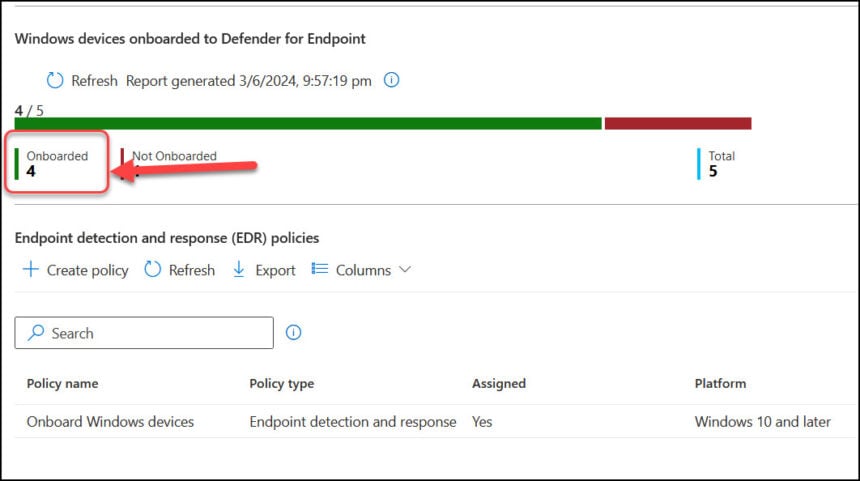Sort by Assigned column header
The width and height of the screenshot is (860, 481).
click(499, 383)
